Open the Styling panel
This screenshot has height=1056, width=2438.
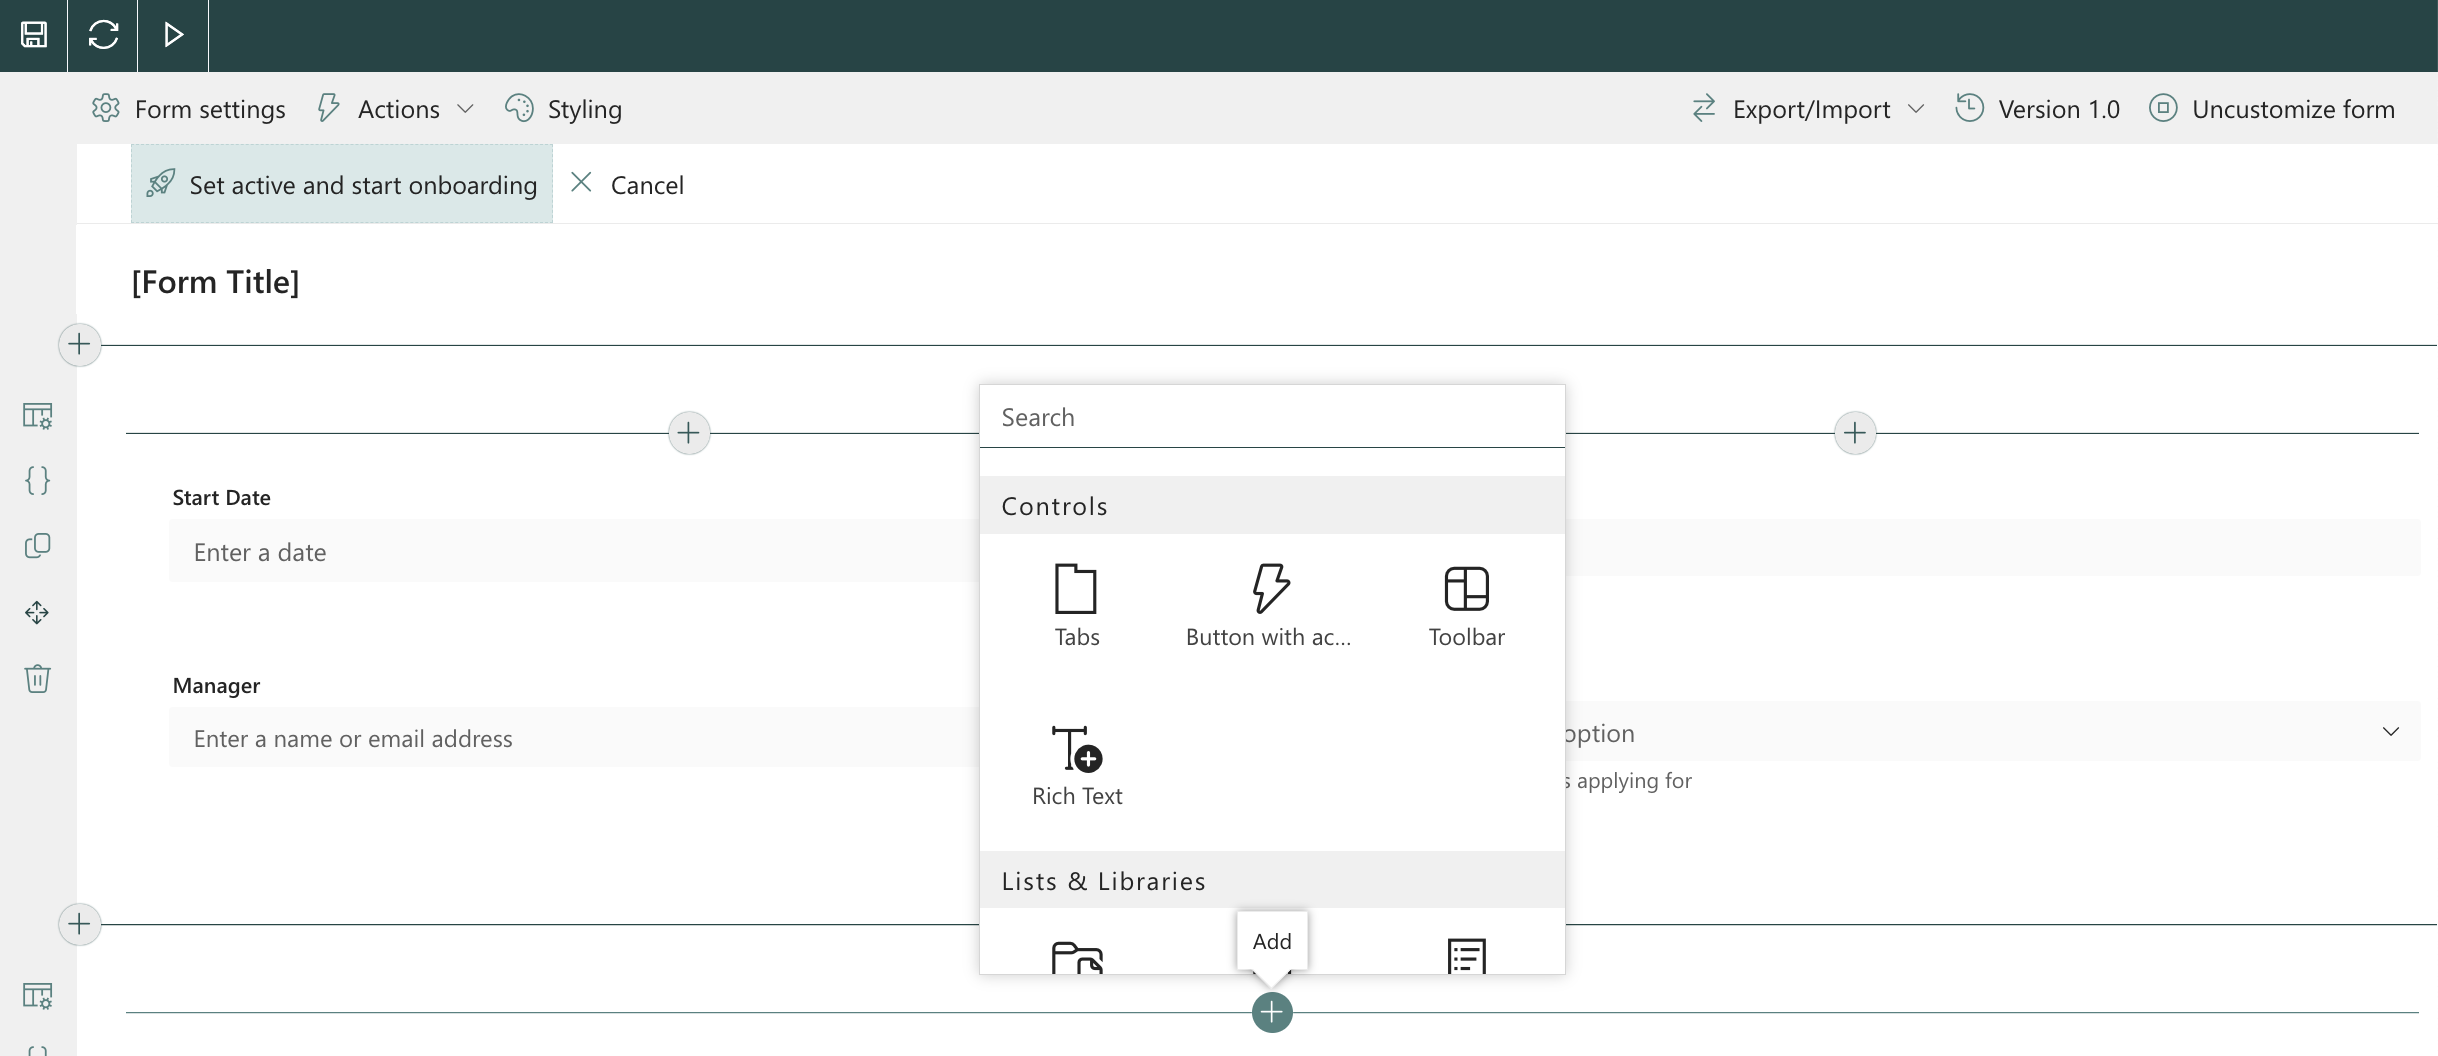(563, 109)
